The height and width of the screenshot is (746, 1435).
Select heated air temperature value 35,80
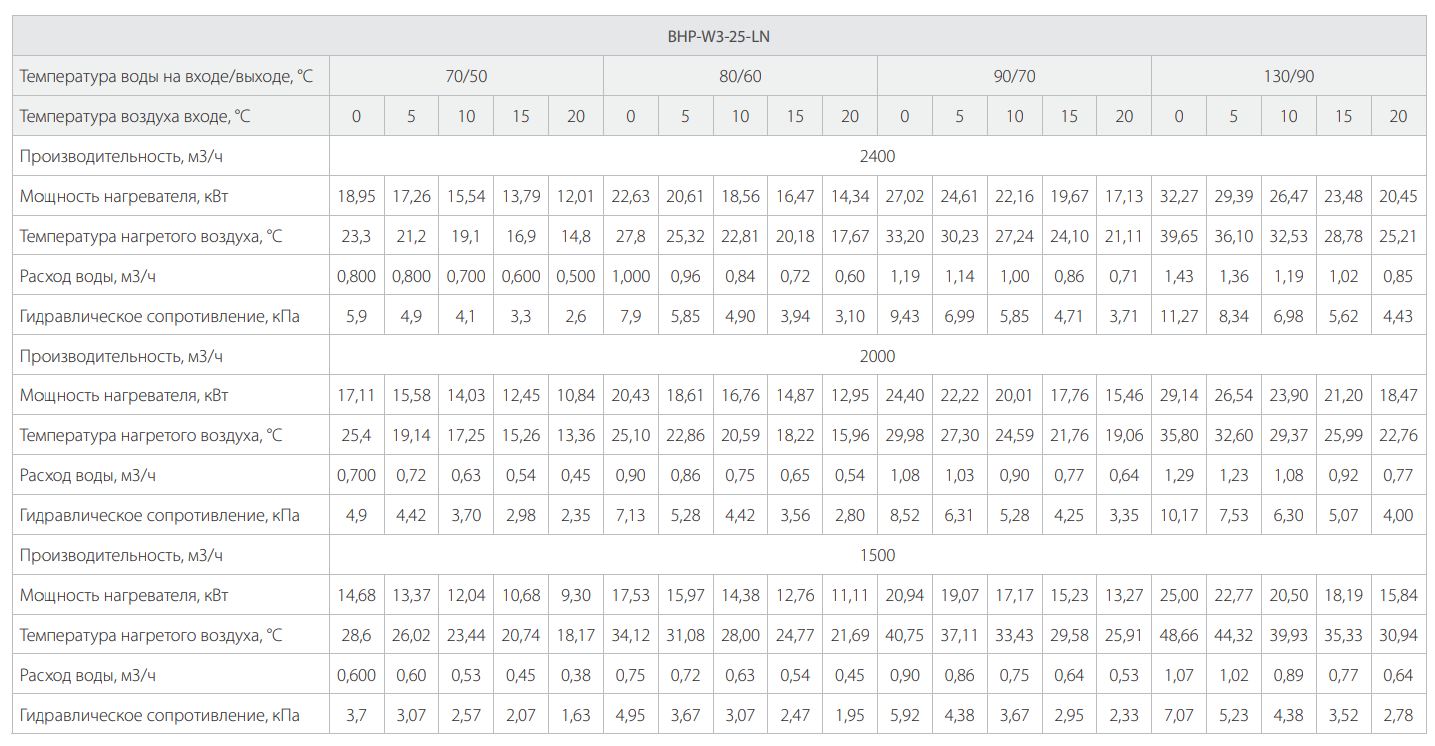pyautogui.click(x=1179, y=436)
